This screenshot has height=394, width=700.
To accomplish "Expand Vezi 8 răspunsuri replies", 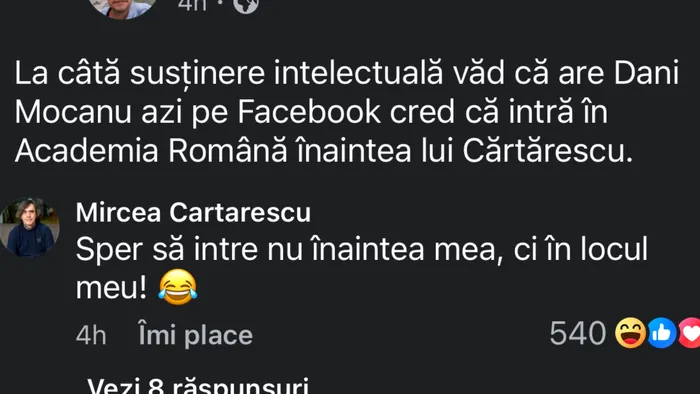I will pyautogui.click(x=198, y=386).
